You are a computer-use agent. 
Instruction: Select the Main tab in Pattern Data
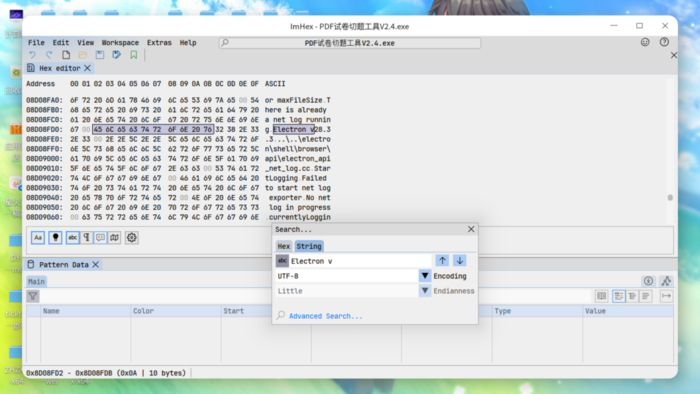coord(36,282)
